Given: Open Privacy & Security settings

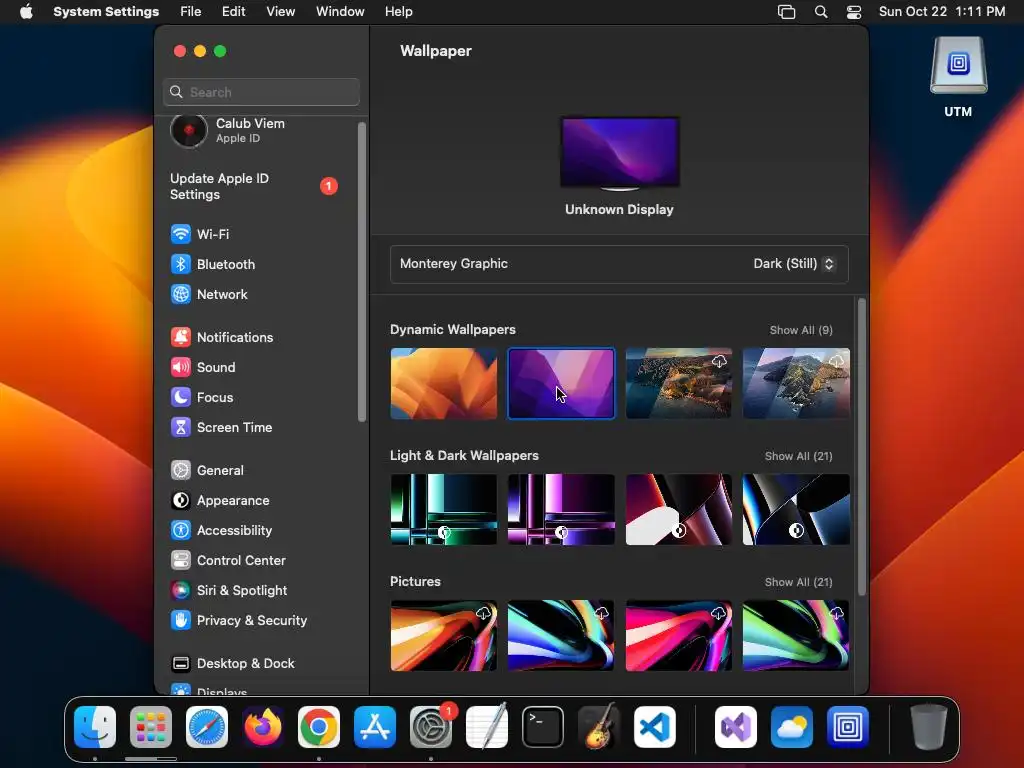Looking at the screenshot, I should [x=238, y=620].
